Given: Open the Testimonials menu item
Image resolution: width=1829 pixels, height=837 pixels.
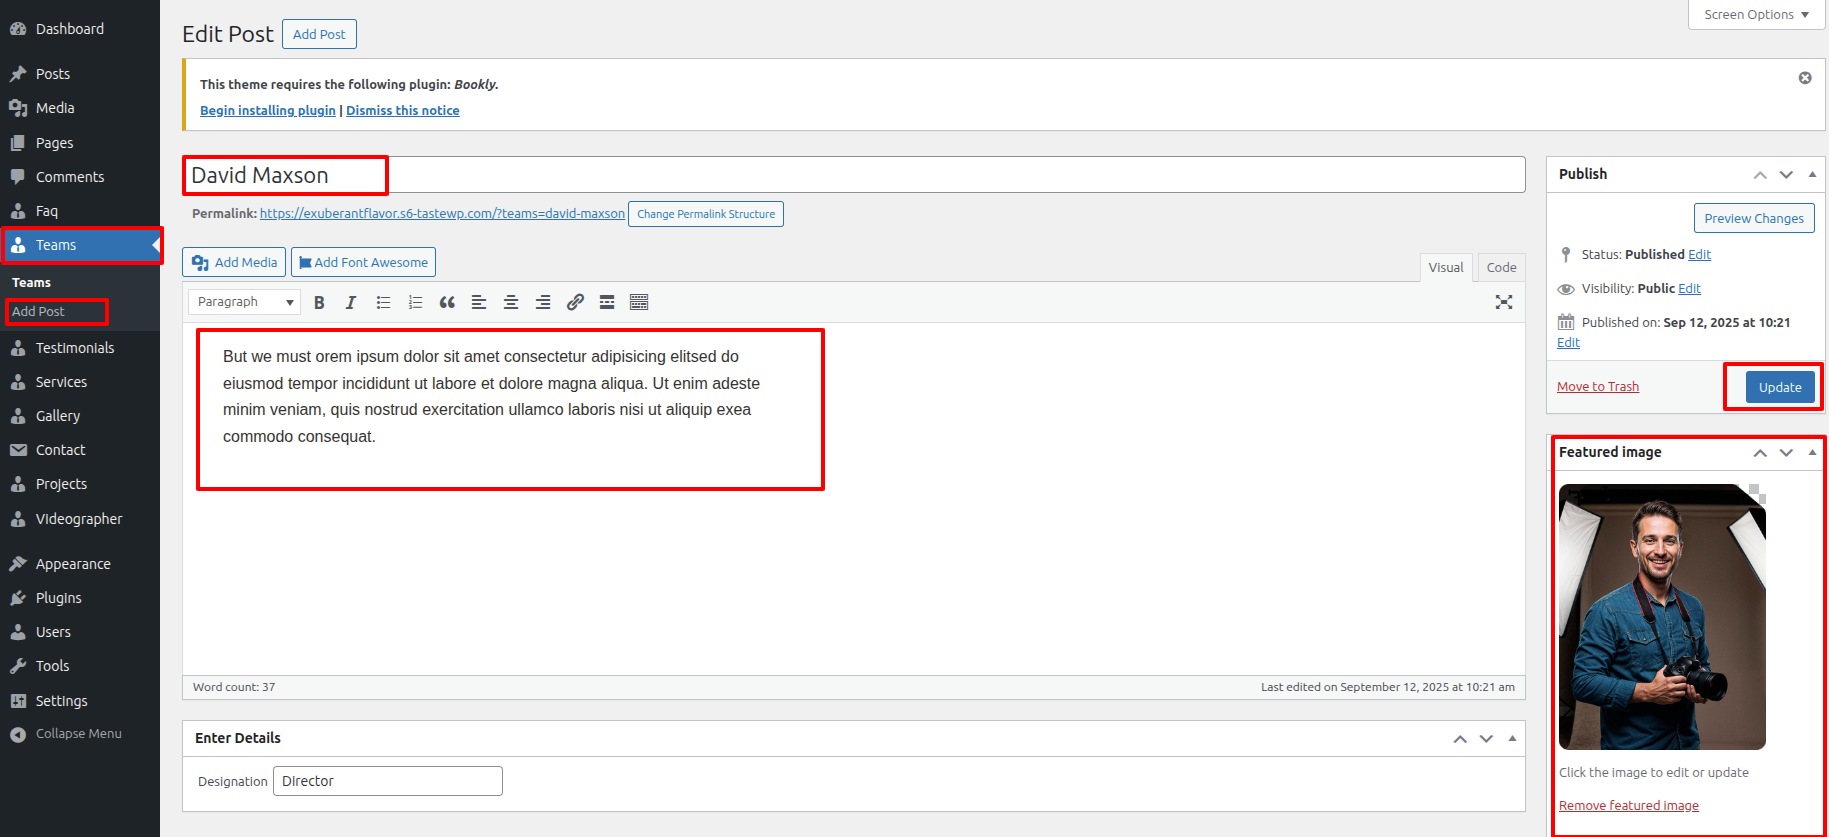Looking at the screenshot, I should pyautogui.click(x=75, y=348).
